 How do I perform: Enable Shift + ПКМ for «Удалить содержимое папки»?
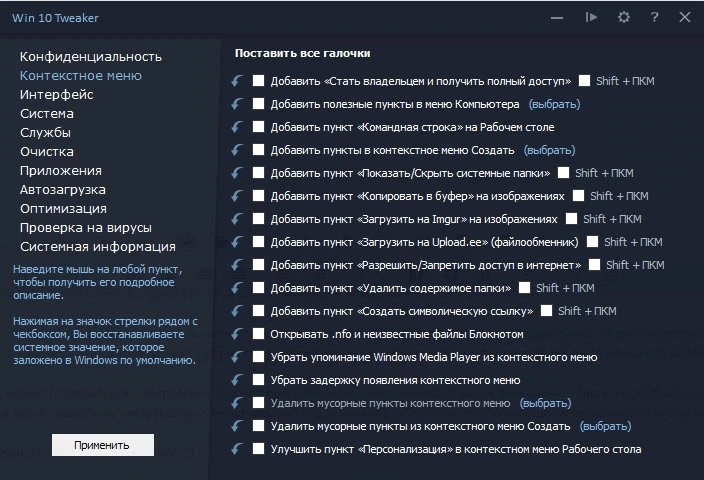(524, 287)
